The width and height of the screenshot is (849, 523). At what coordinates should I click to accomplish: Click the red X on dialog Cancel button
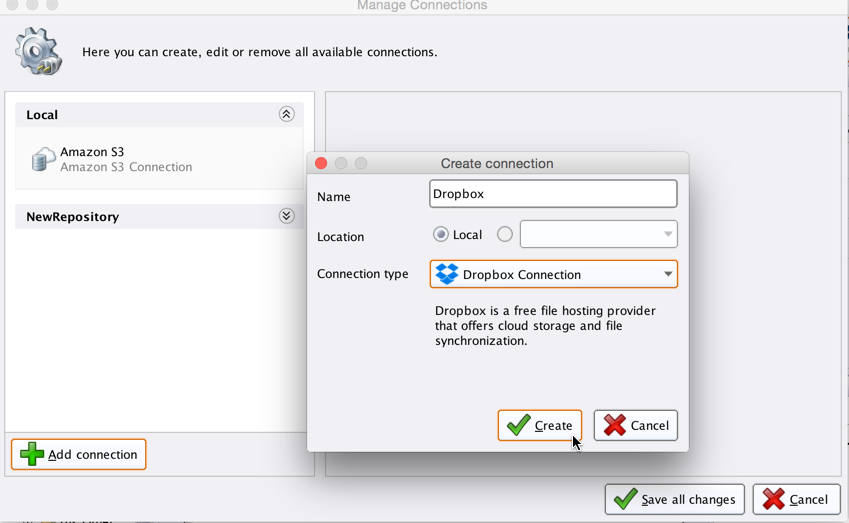tap(614, 425)
